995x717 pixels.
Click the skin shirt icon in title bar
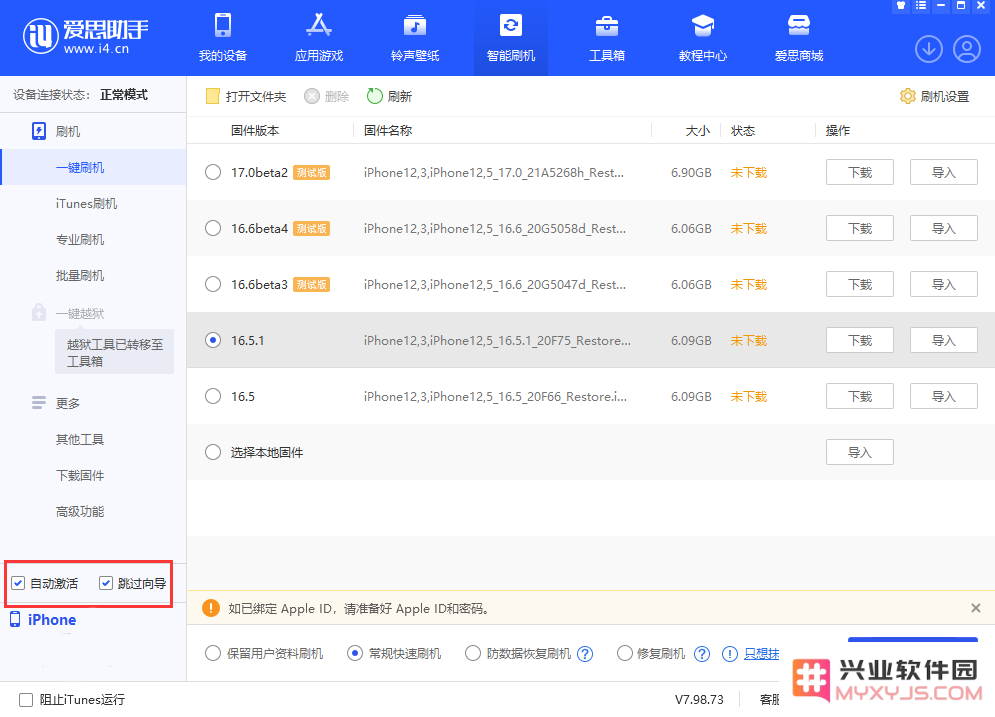point(900,5)
